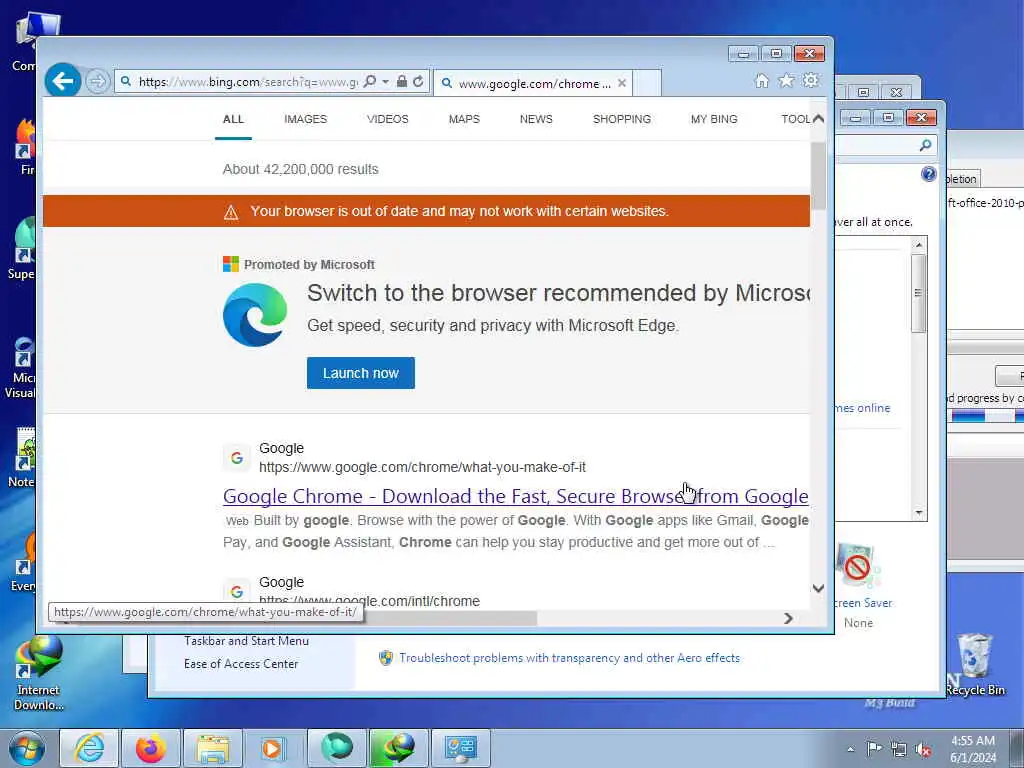This screenshot has height=768, width=1024.
Task: Go back with the Internet Explorer back arrow
Action: click(63, 81)
